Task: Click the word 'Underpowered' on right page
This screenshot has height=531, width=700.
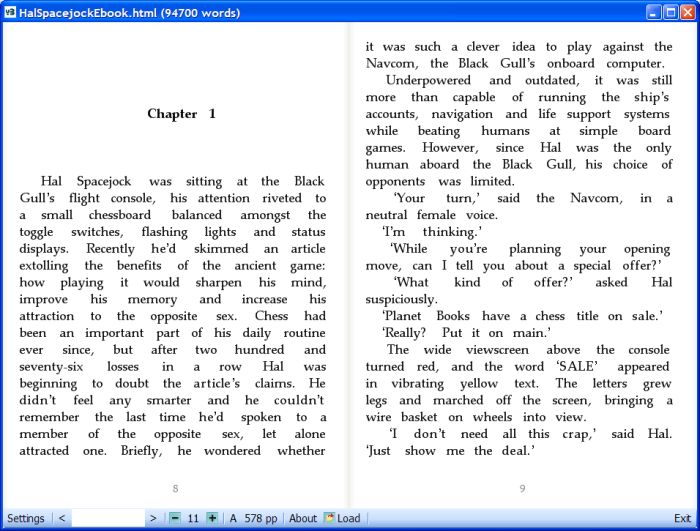Action: click(428, 81)
